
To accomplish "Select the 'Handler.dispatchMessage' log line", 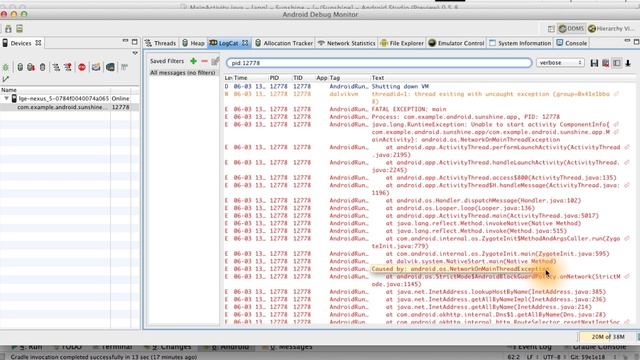I will 429,200.
